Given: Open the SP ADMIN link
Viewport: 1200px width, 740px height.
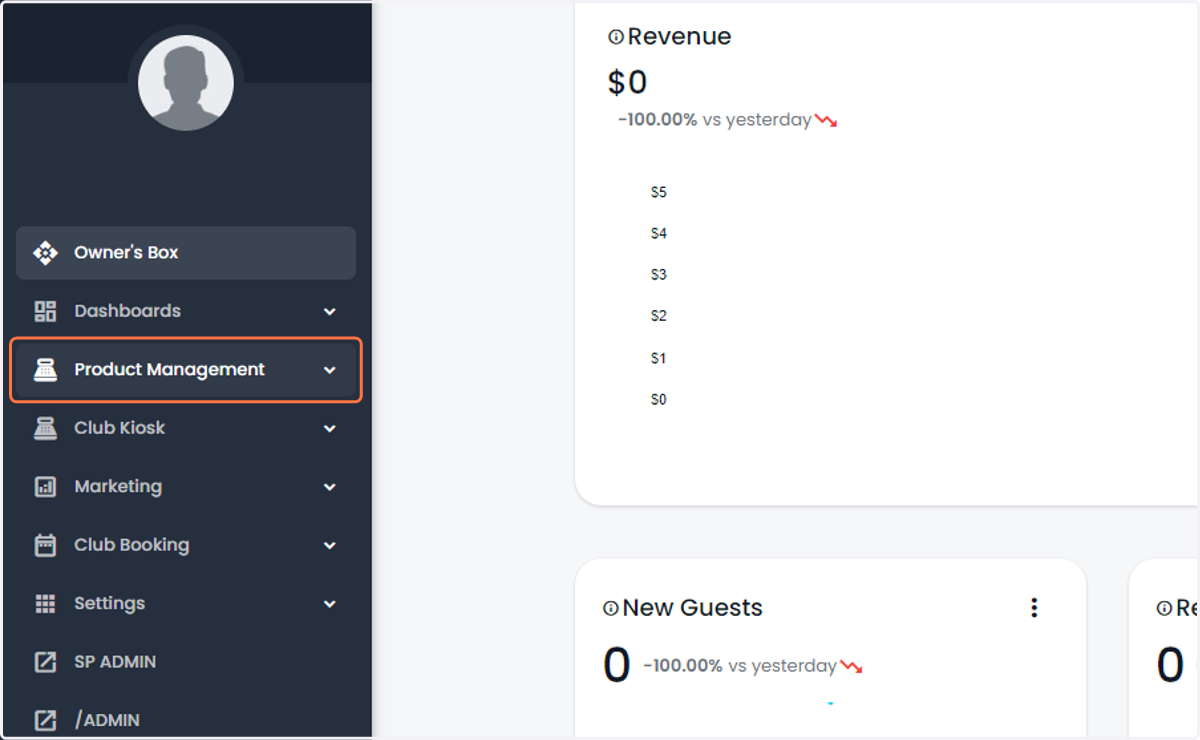Looking at the screenshot, I should pyautogui.click(x=186, y=662).
